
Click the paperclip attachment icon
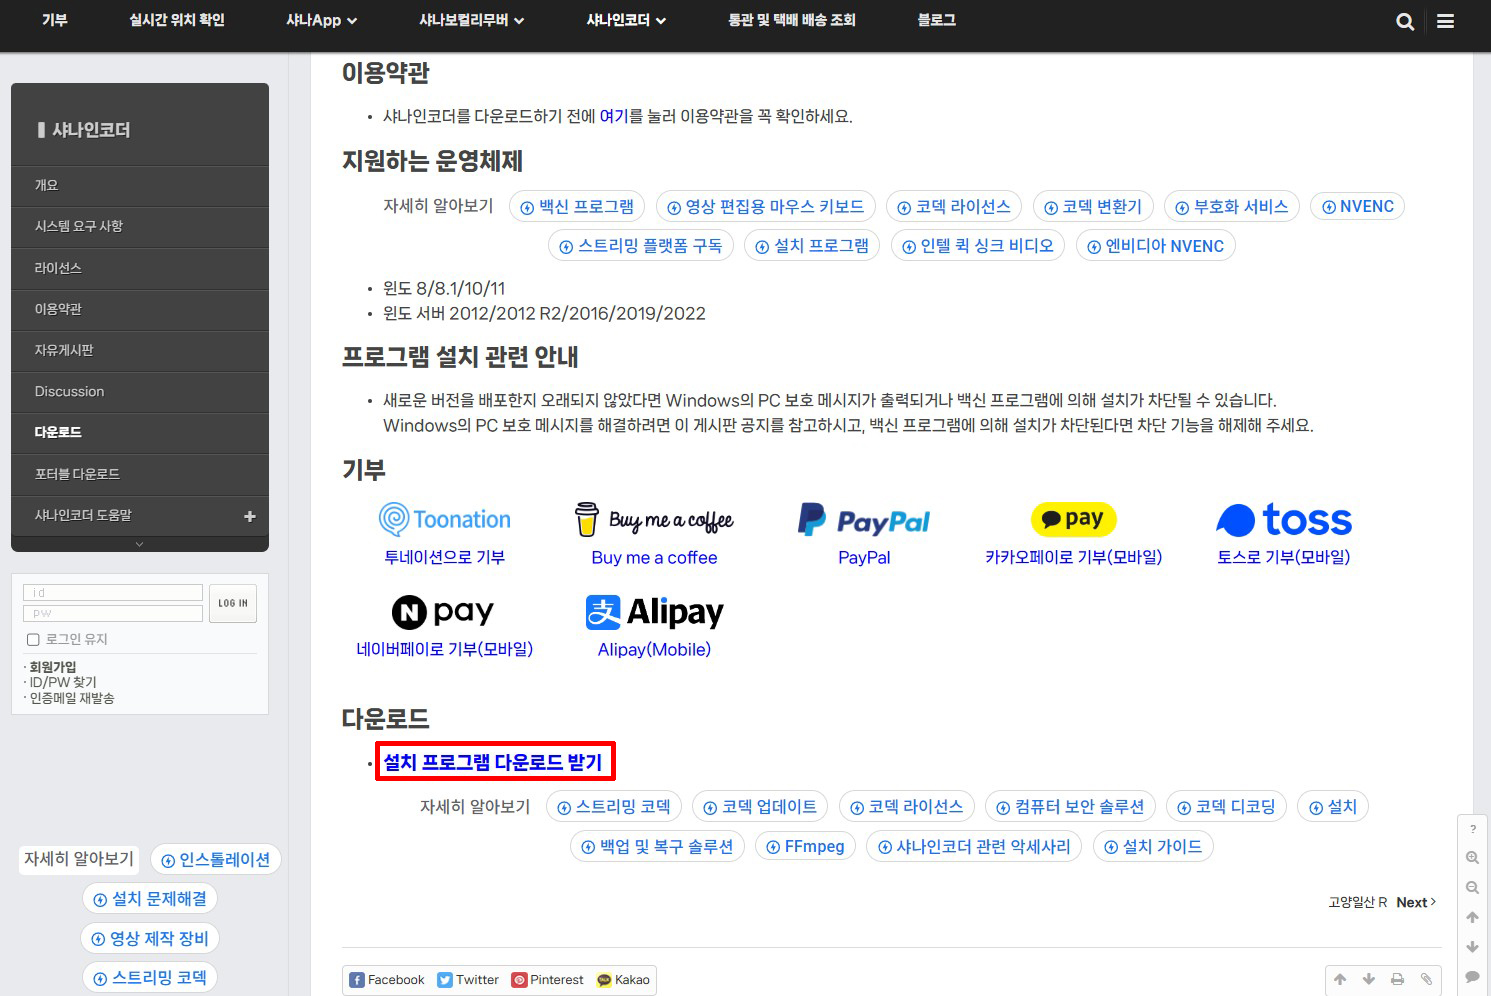[1426, 979]
